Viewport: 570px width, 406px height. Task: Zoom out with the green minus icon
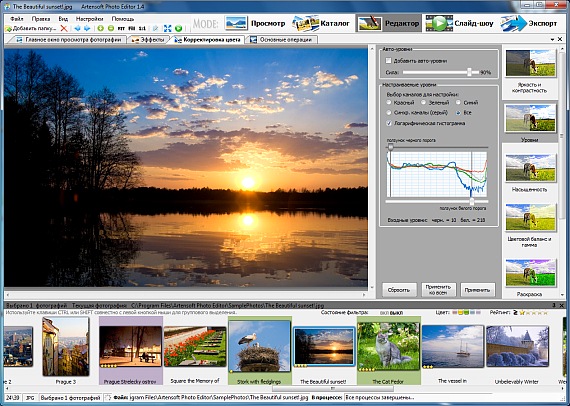(x=111, y=28)
